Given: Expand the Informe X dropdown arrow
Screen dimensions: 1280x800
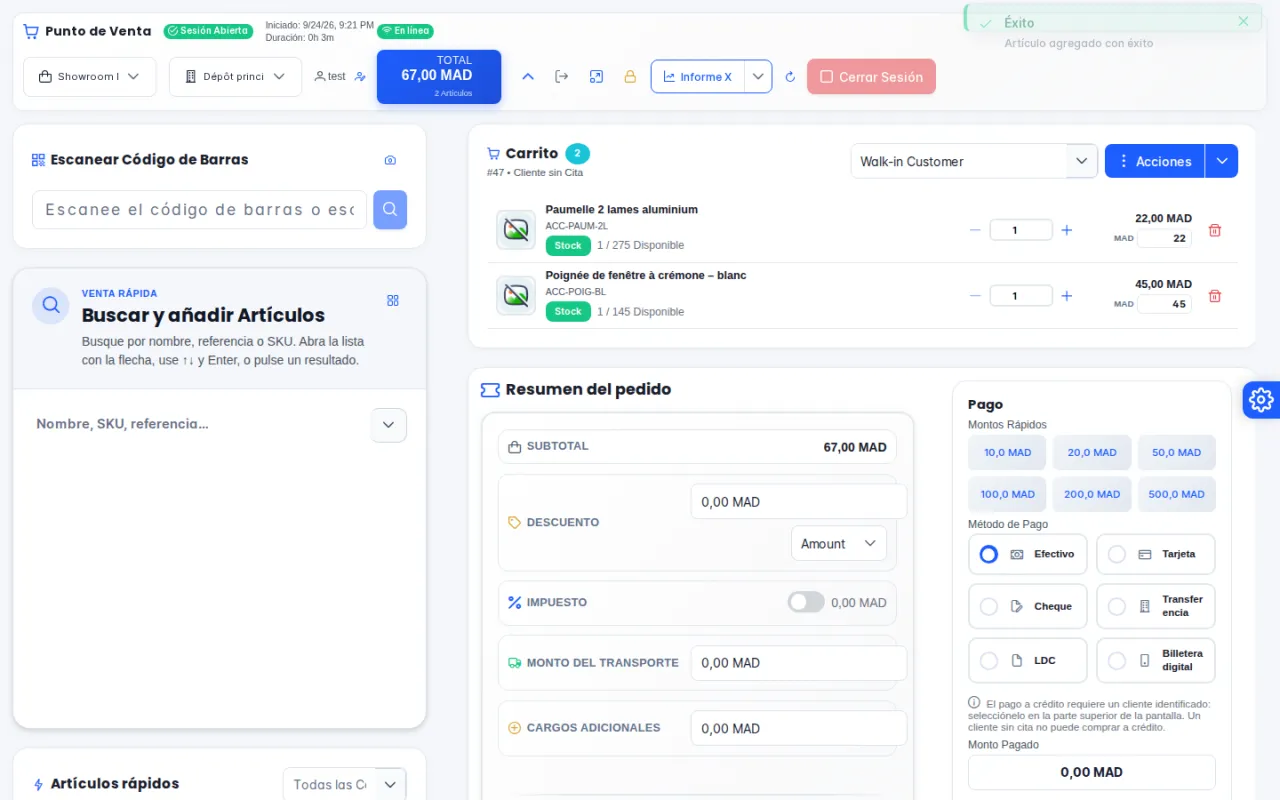Looking at the screenshot, I should pyautogui.click(x=758, y=77).
